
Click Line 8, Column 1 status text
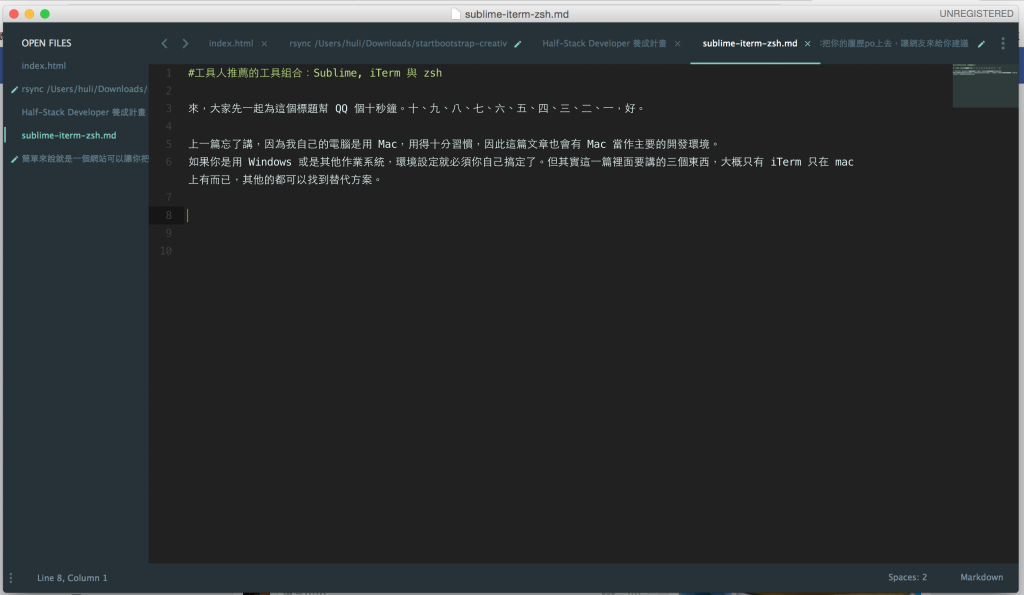coord(72,578)
